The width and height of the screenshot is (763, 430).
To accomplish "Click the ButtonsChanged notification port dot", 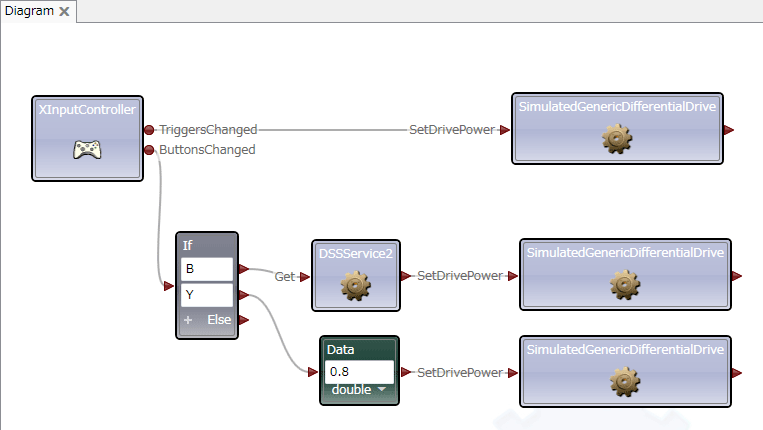I will tap(149, 150).
